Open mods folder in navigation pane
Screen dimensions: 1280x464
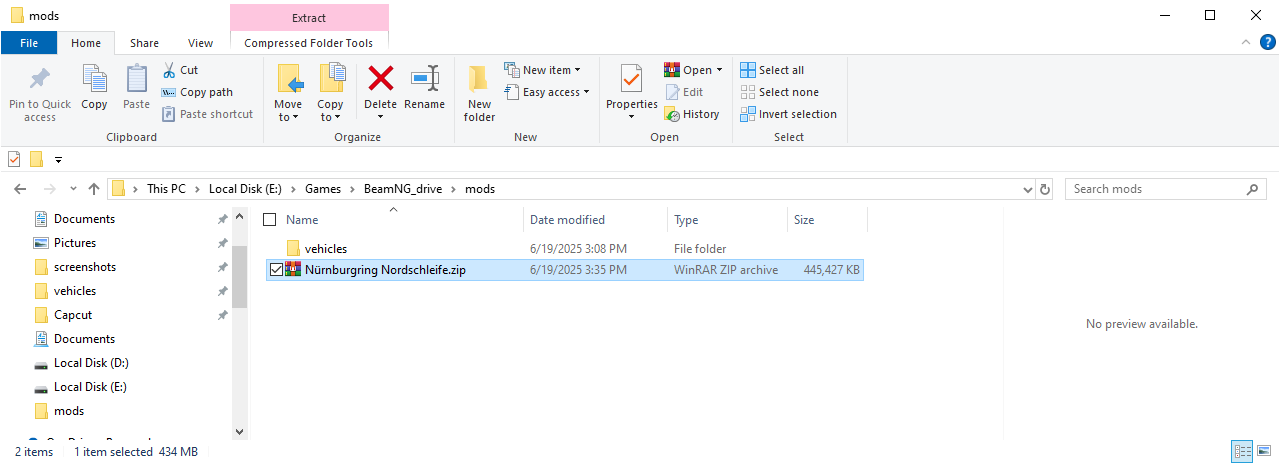[69, 411]
